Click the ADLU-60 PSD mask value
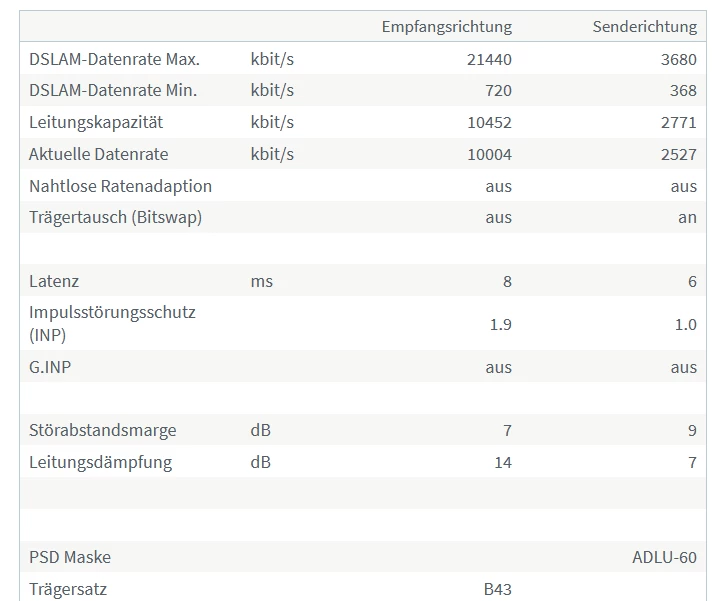This screenshot has width=726, height=601. click(x=664, y=557)
